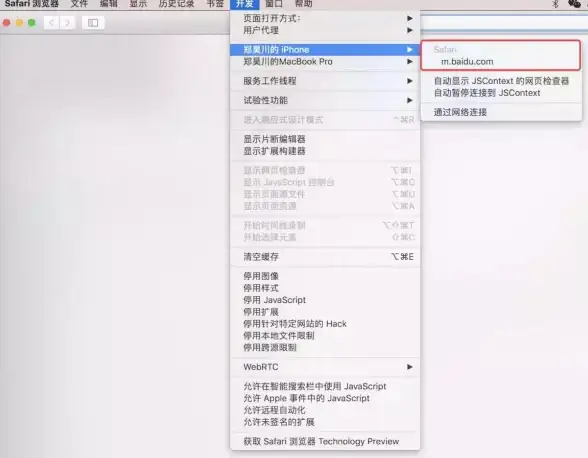Toggle 停用本地文件限制
Viewport: 588px width, 458px height.
coord(325,336)
